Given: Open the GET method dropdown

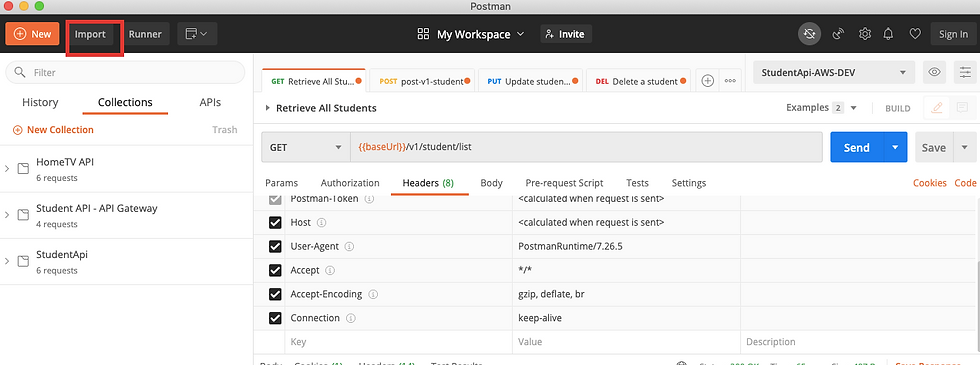Looking at the screenshot, I should coord(306,148).
